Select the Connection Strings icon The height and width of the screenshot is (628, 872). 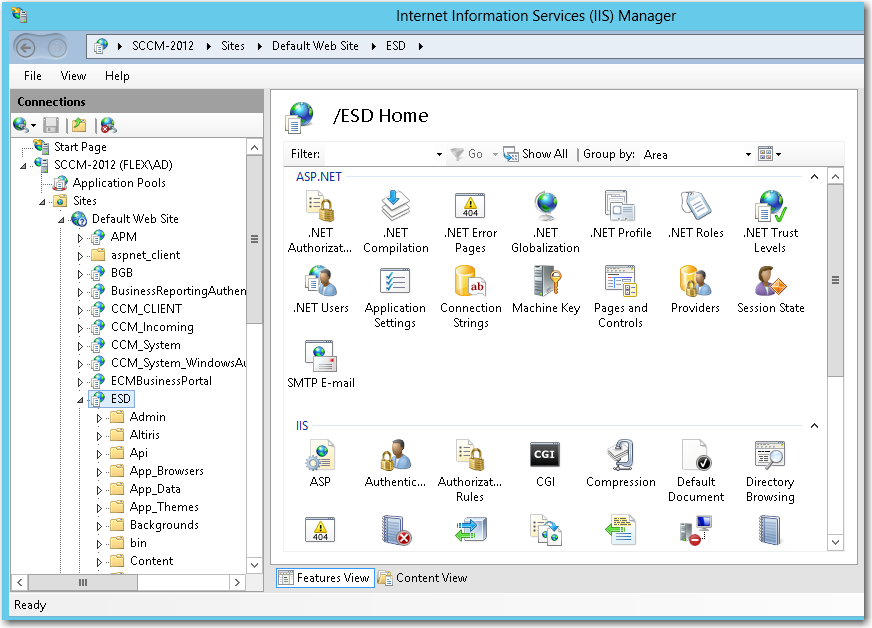point(470,282)
